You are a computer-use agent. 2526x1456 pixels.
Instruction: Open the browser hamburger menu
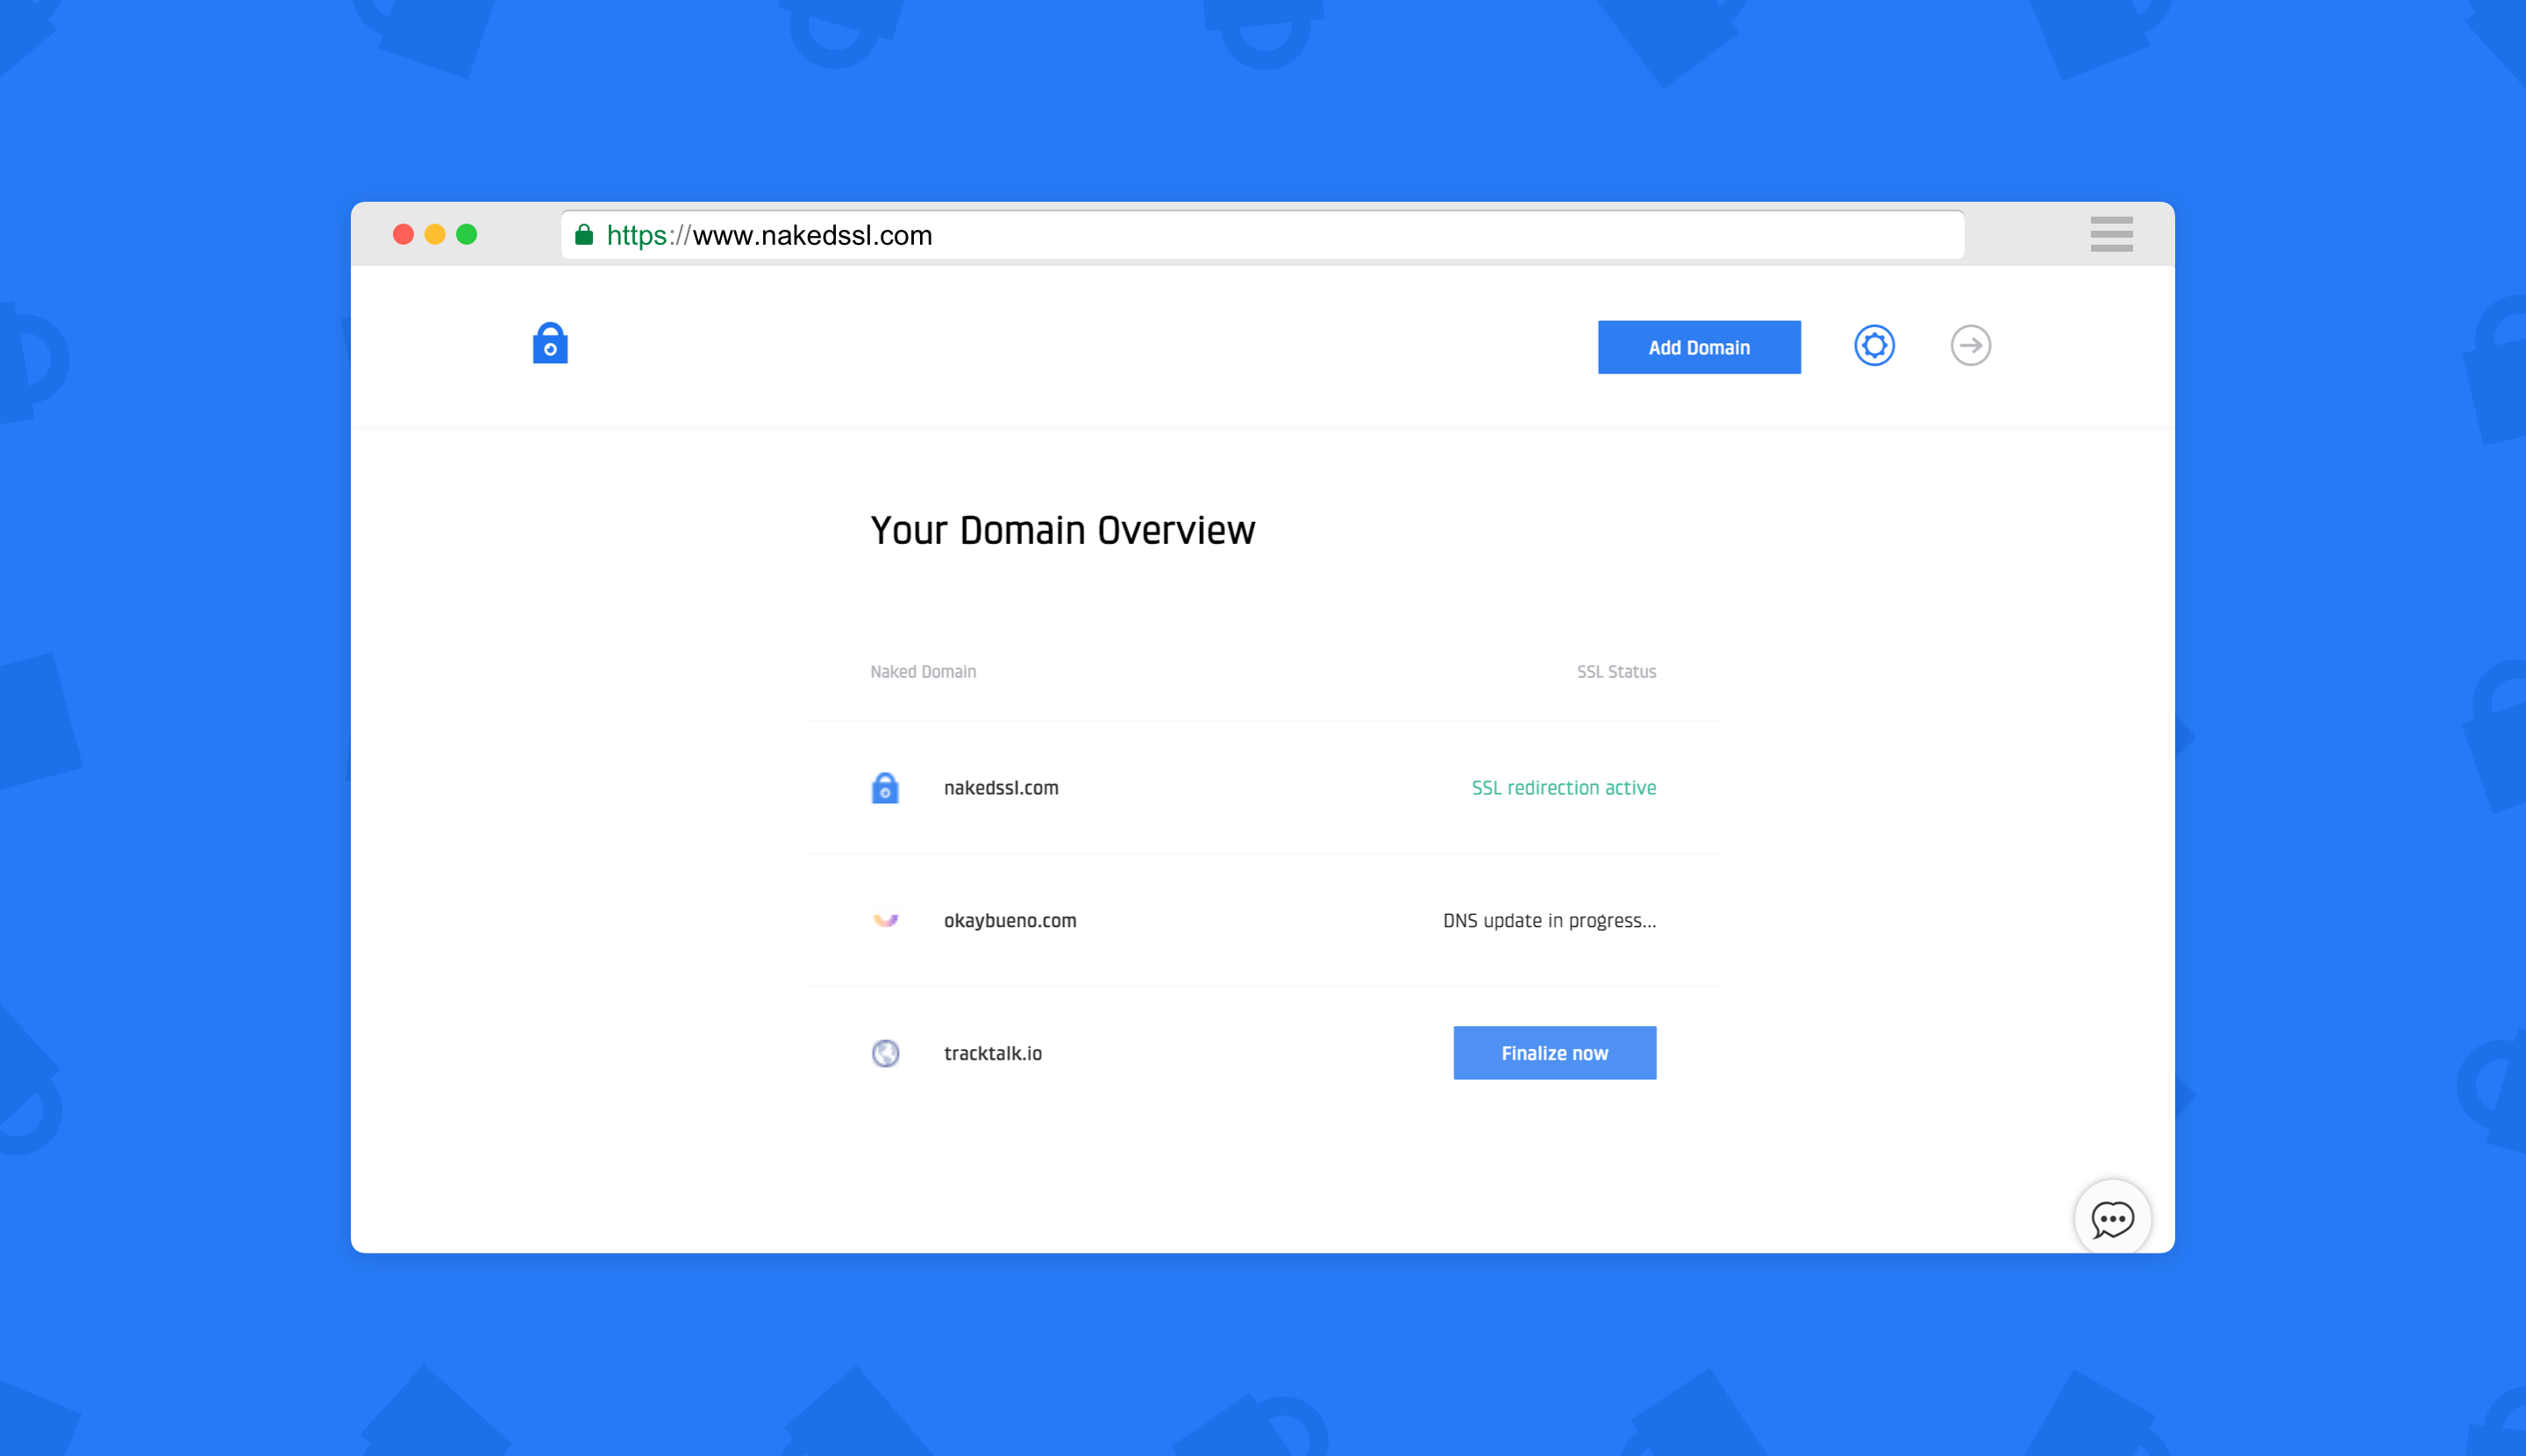(2111, 234)
